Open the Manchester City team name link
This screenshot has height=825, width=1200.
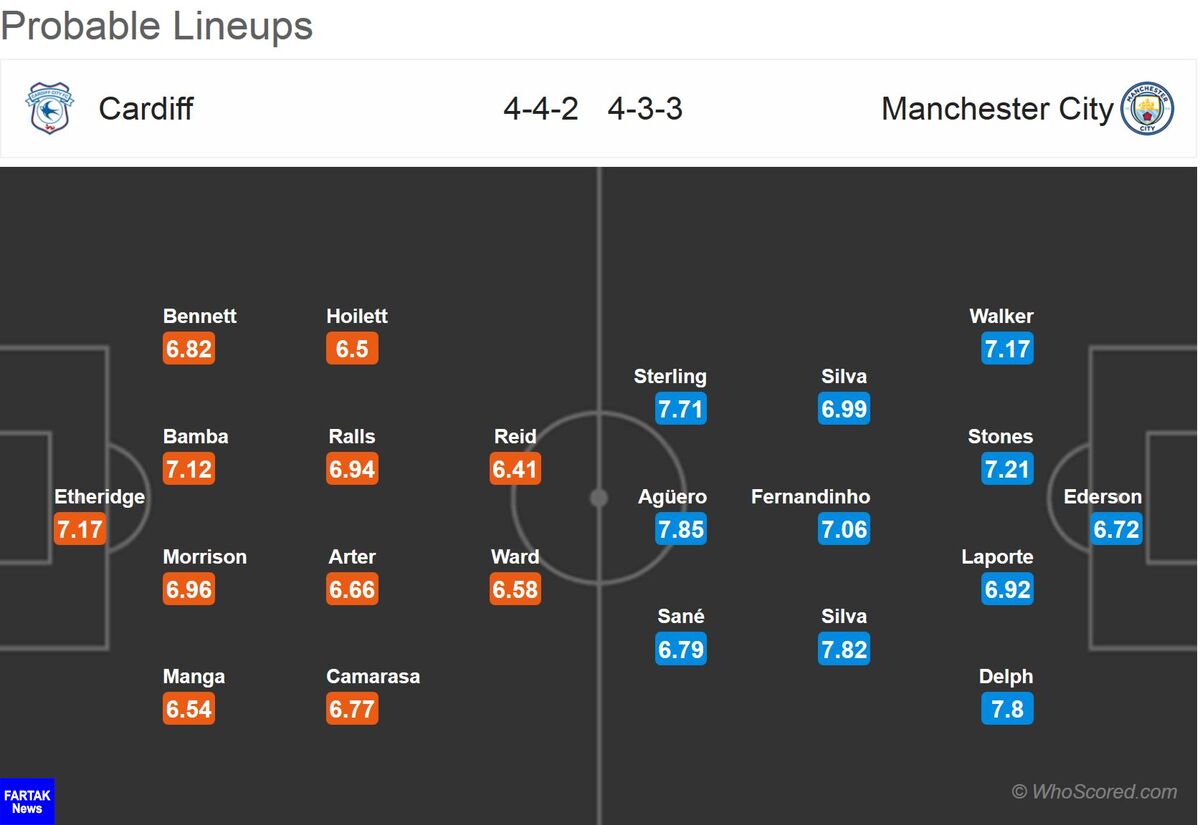click(997, 108)
